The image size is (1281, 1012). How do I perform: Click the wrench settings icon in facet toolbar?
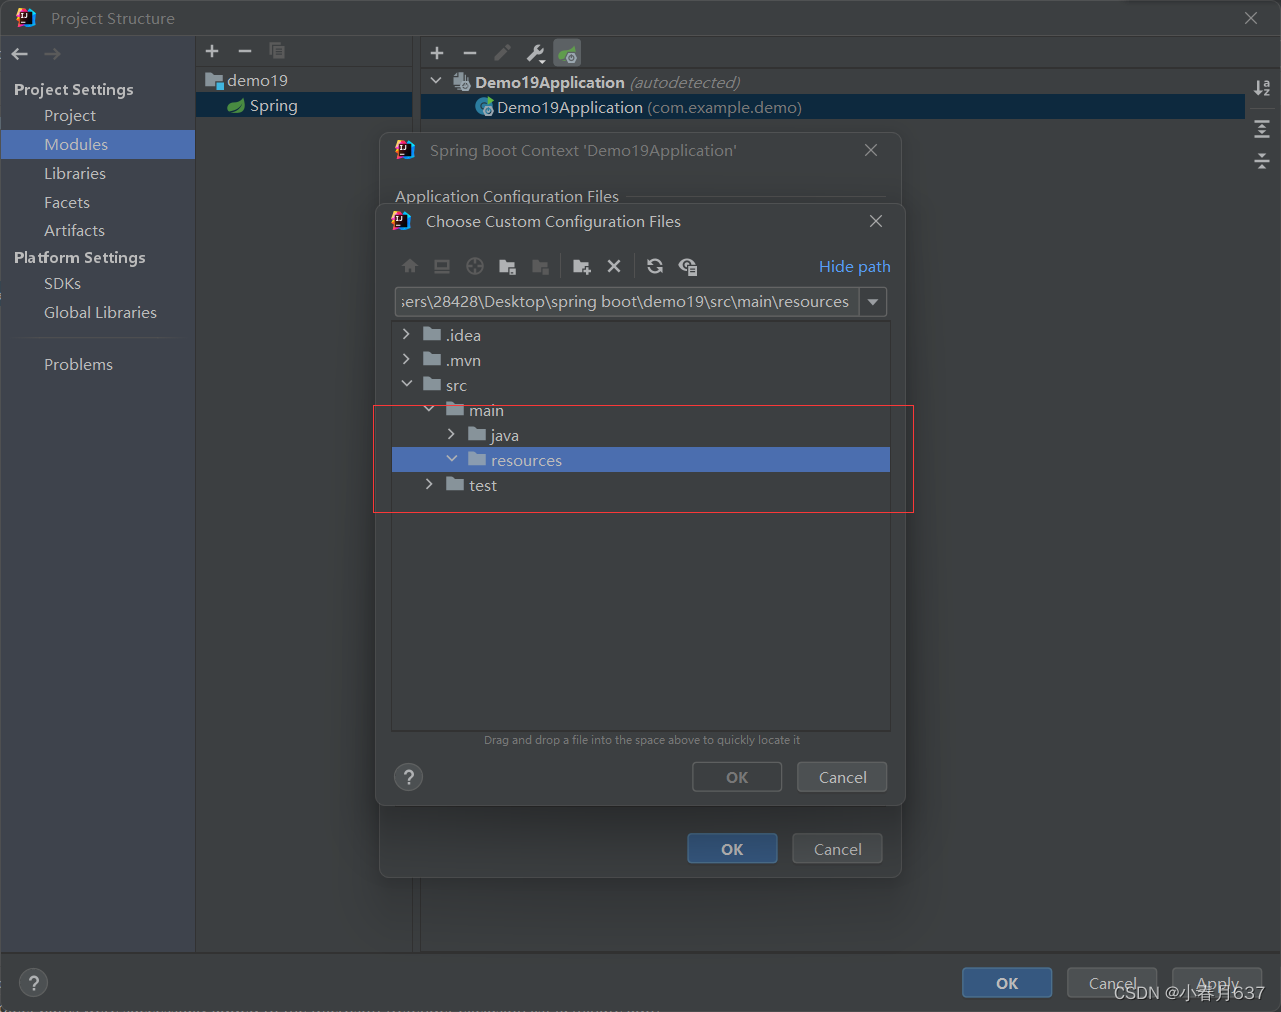point(535,53)
